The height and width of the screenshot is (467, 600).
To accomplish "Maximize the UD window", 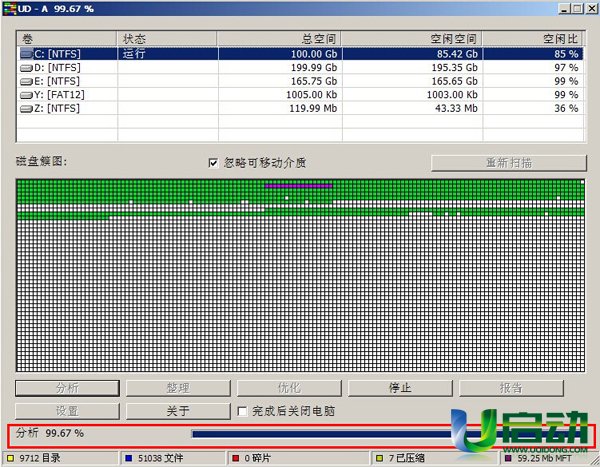I will pyautogui.click(x=577, y=8).
